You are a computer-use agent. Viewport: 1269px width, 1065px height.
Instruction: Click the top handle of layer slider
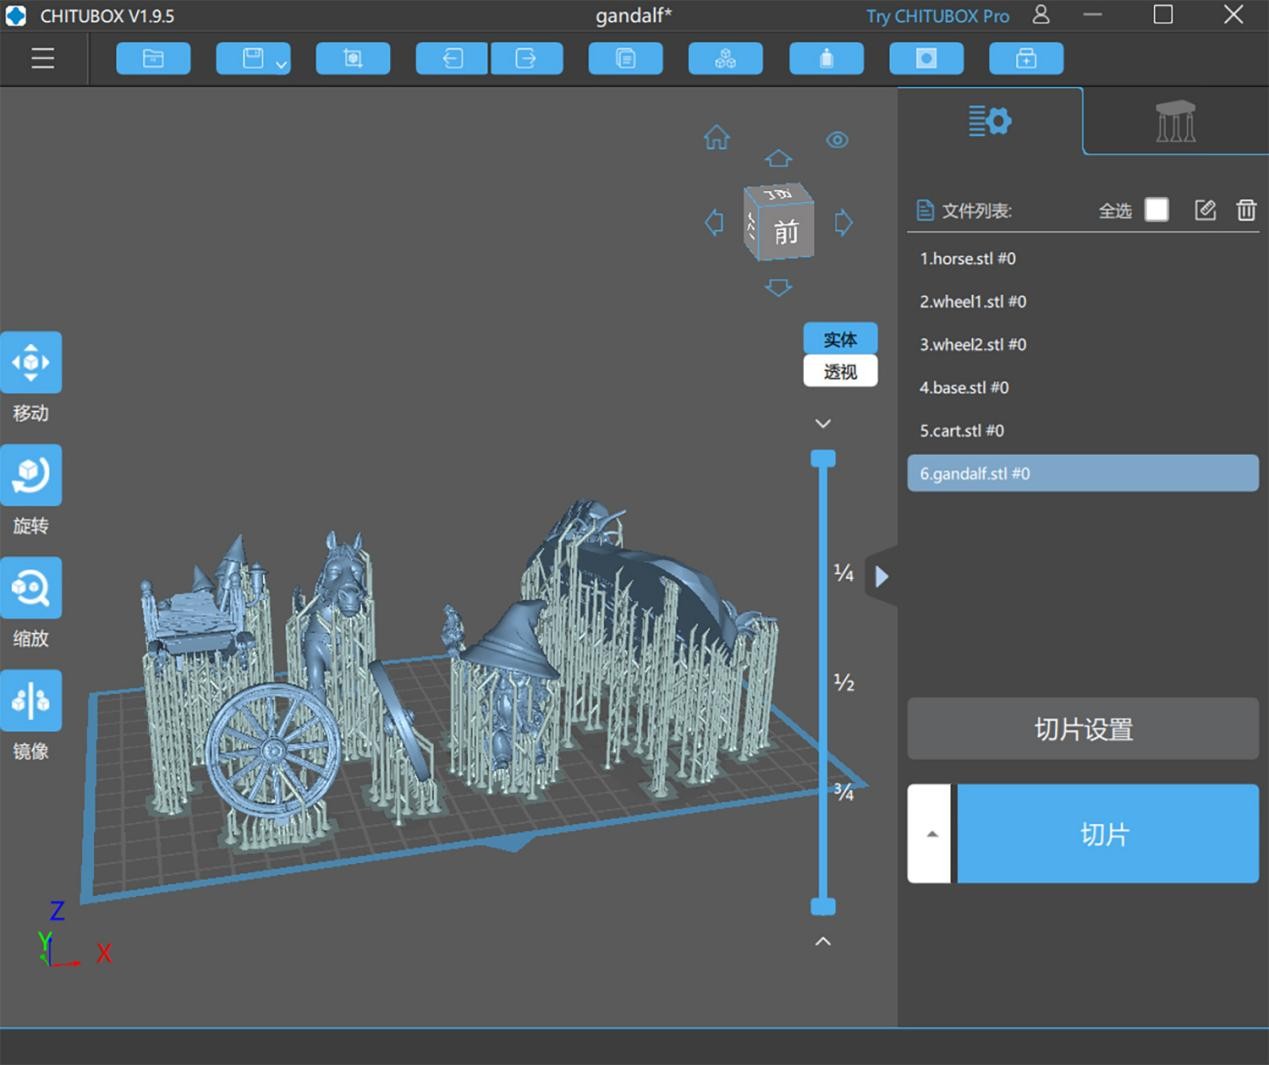pos(823,459)
